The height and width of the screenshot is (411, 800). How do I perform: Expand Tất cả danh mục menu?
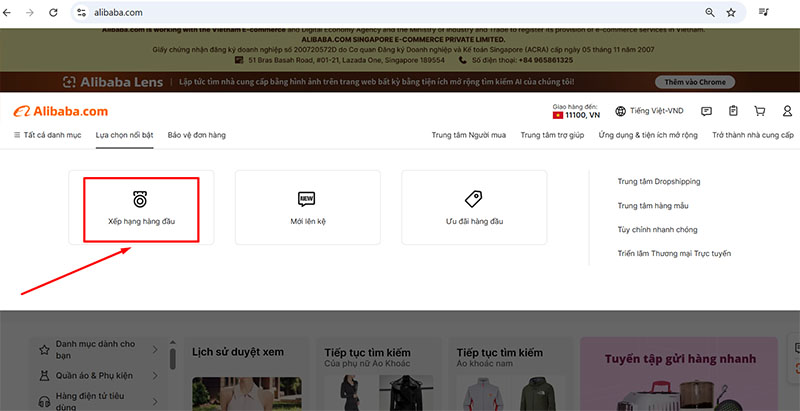(48, 134)
